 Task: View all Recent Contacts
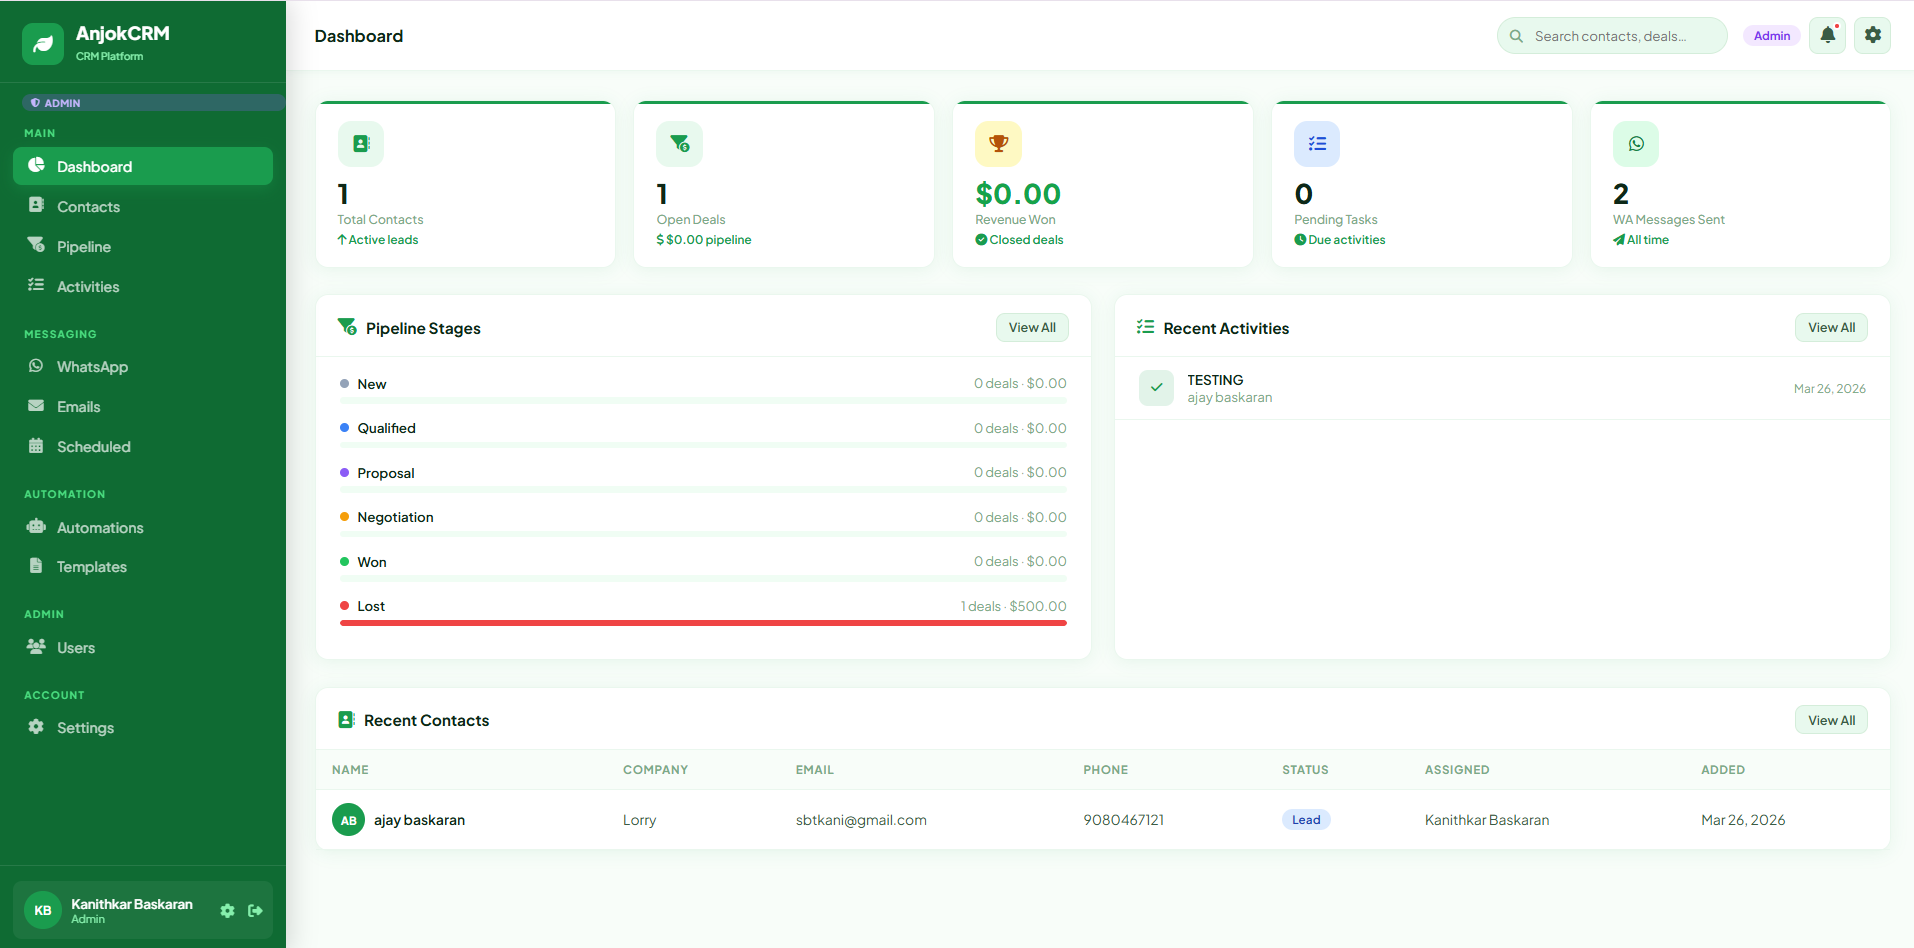(x=1830, y=721)
